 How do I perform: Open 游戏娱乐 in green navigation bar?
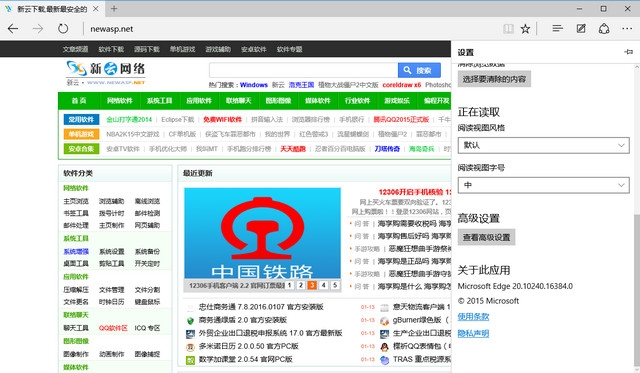coord(397,101)
